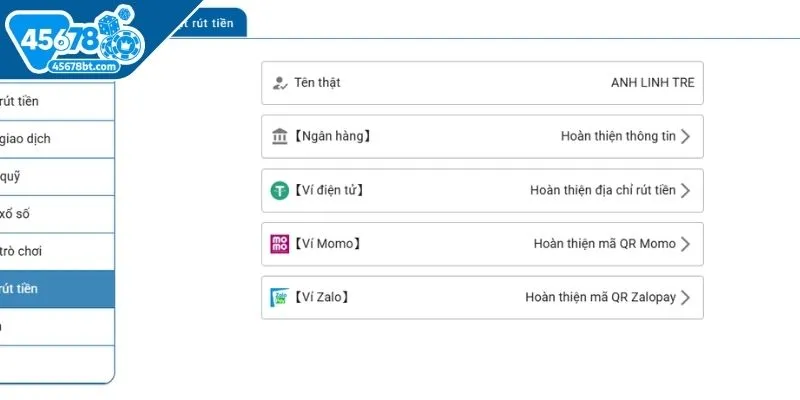
Task: Expand the Ví Zalo row chevron
Action: pyautogui.click(x=685, y=297)
